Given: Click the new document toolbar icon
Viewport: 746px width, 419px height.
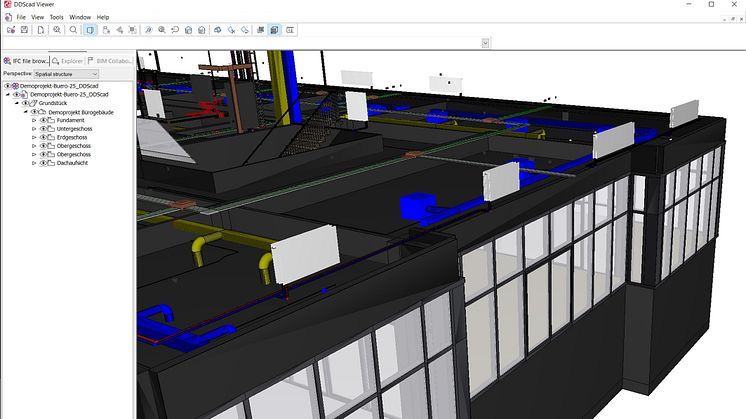Looking at the screenshot, I should 39,30.
